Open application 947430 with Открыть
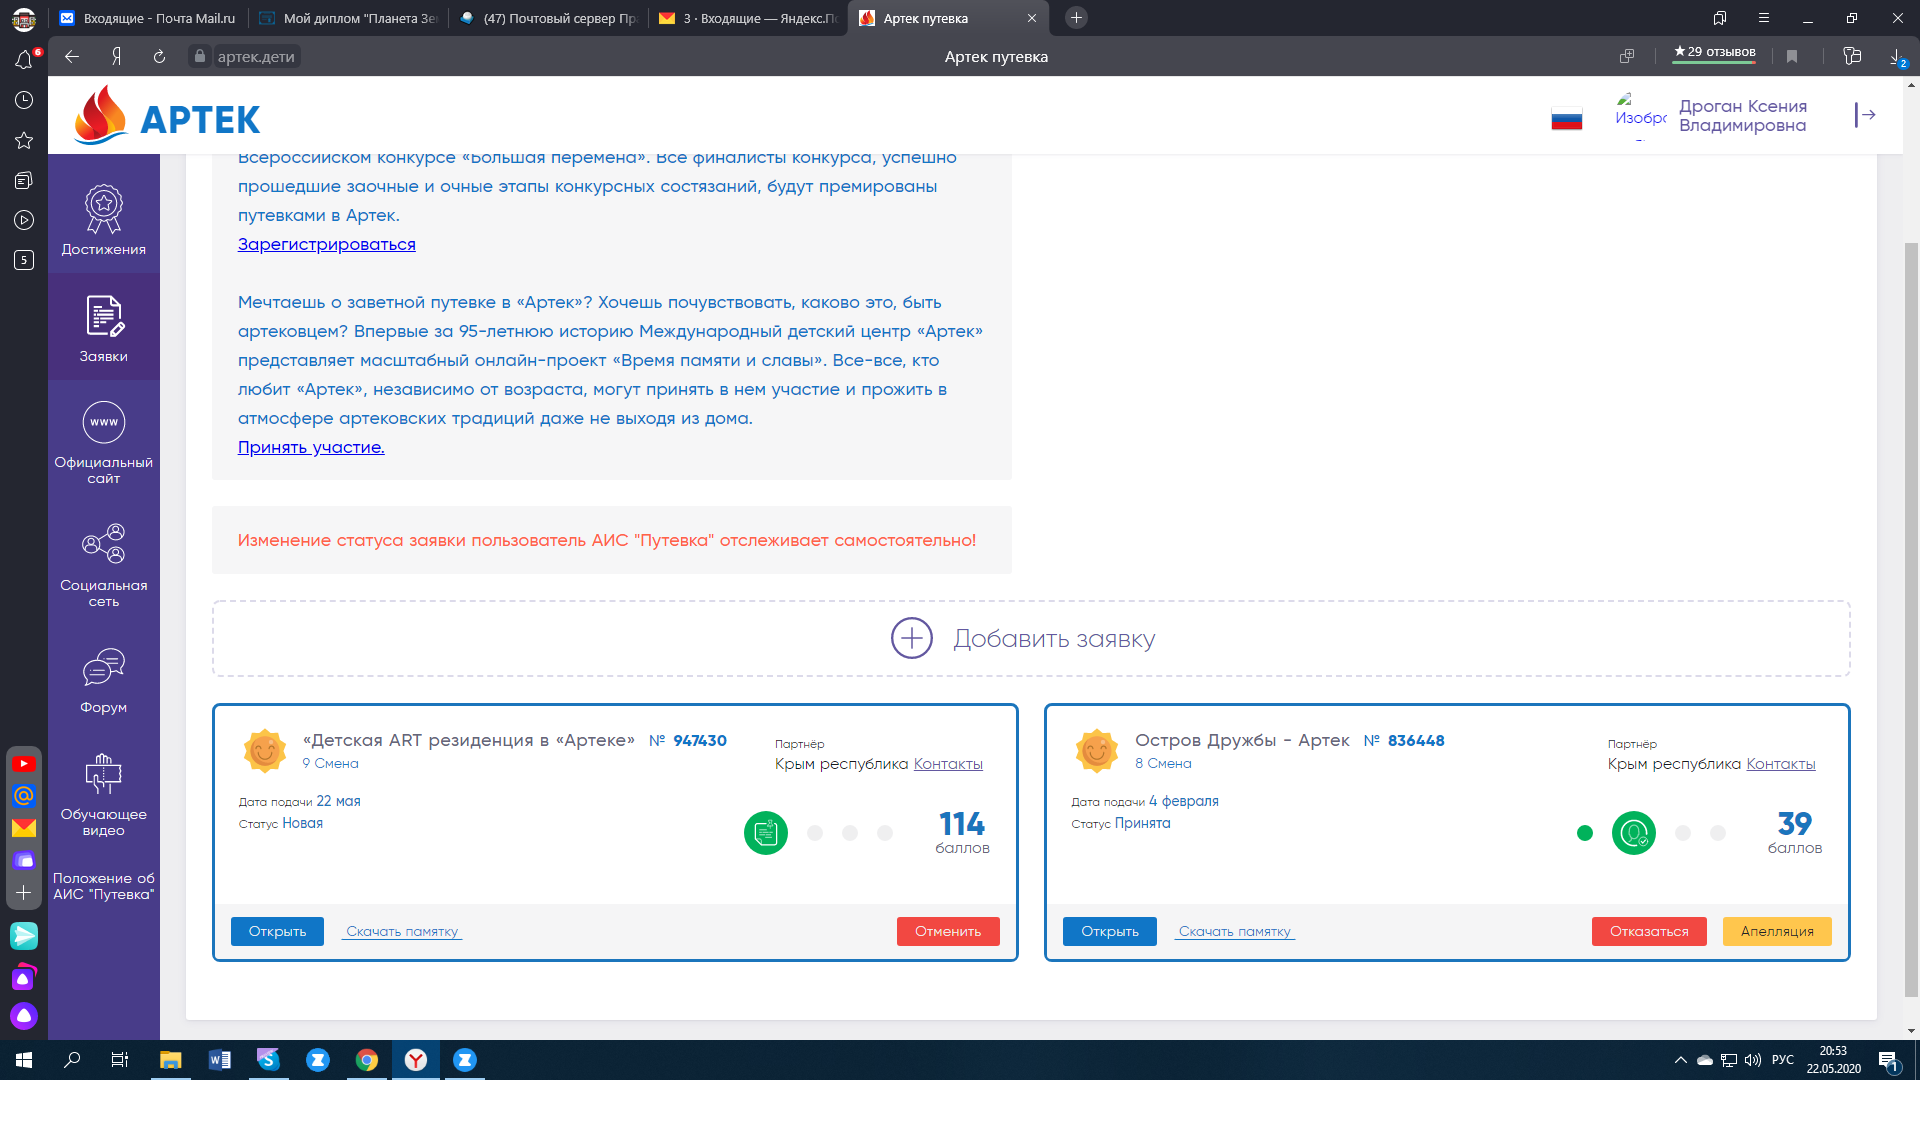The width and height of the screenshot is (1920, 1132). [277, 931]
